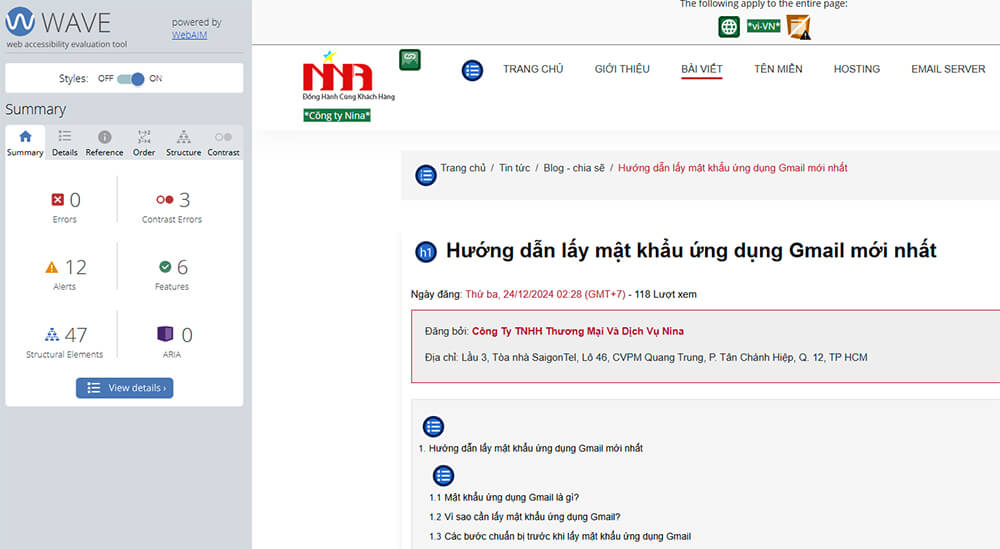This screenshot has height=549, width=1000.
Task: Click the Nina company logo
Action: pyautogui.click(x=348, y=76)
